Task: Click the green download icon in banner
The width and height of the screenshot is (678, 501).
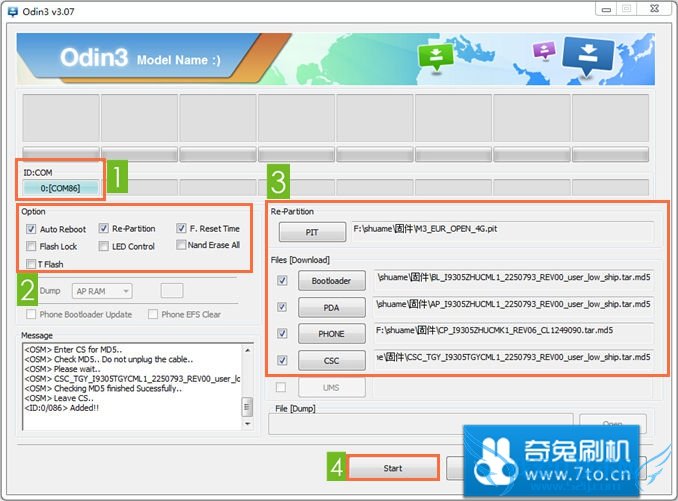Action: [x=435, y=56]
